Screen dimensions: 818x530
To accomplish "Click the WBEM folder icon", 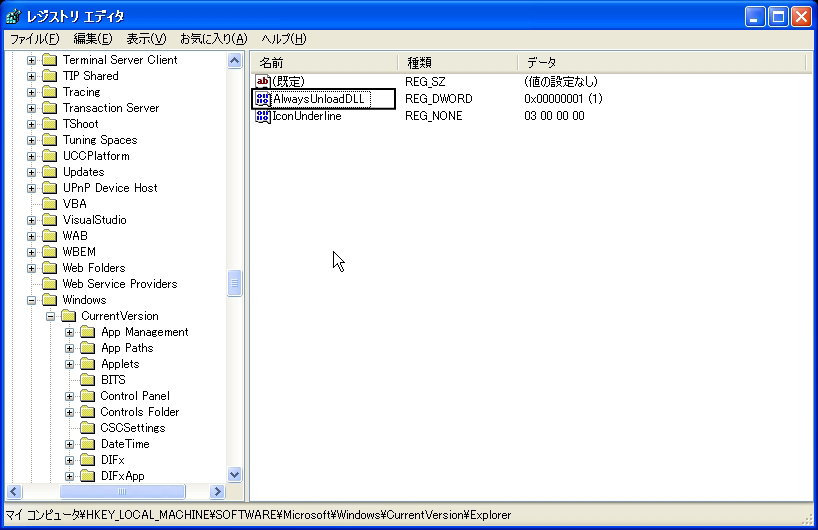I will click(x=50, y=252).
